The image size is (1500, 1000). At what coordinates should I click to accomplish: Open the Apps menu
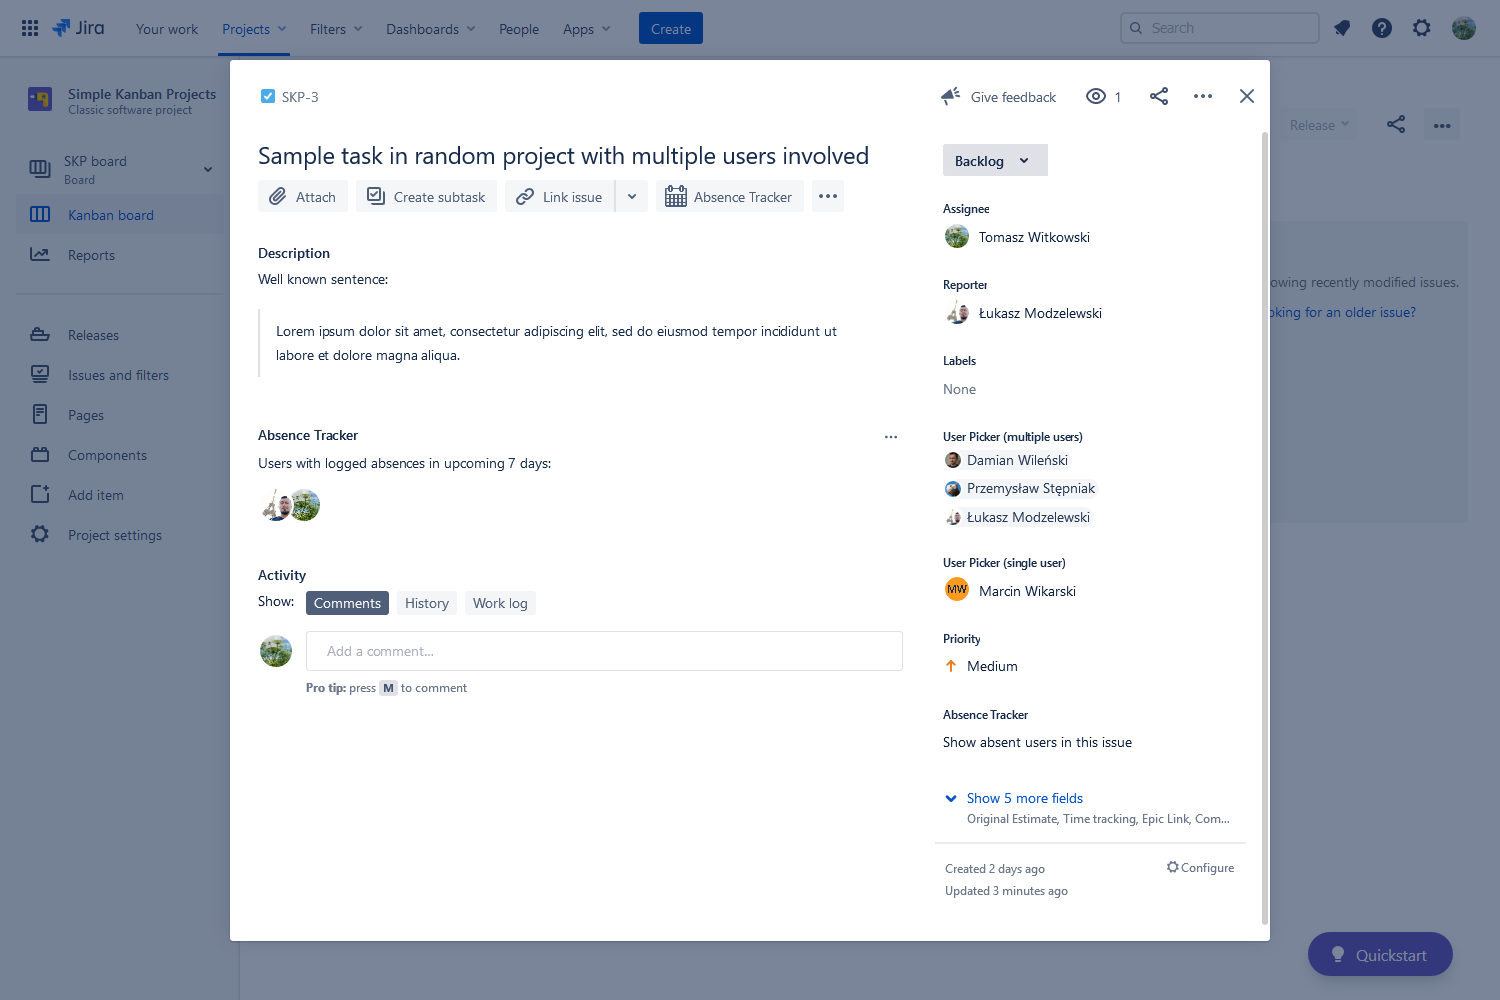point(586,29)
